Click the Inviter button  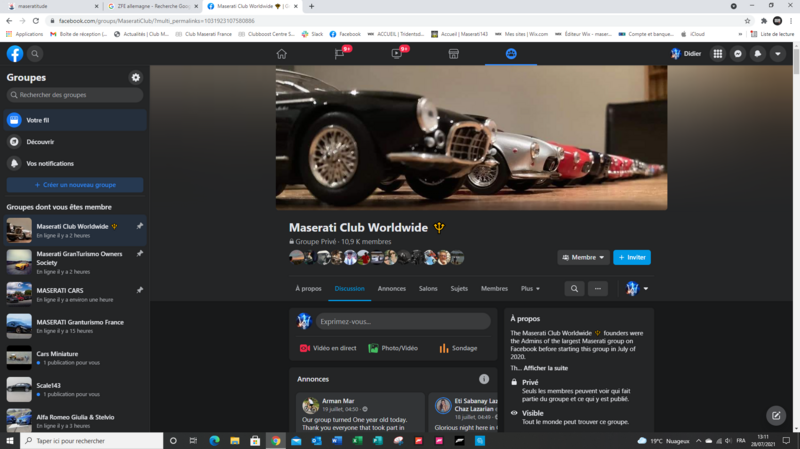coord(632,257)
